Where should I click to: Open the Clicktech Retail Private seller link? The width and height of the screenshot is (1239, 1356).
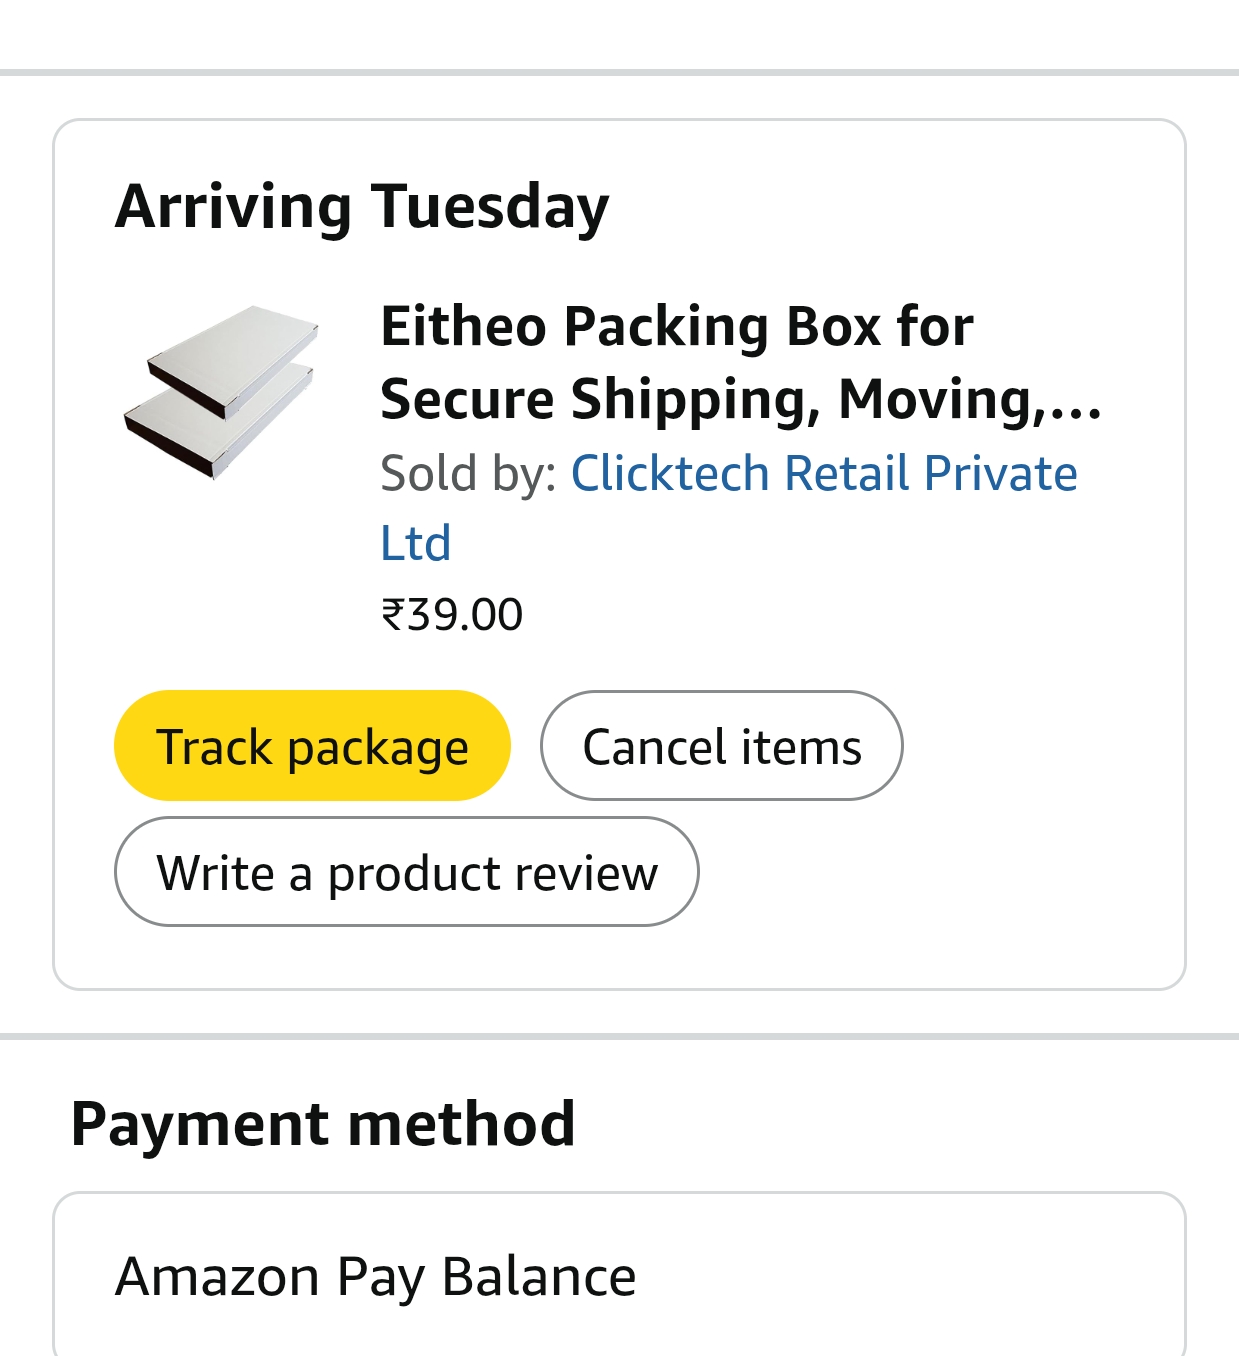823,473
